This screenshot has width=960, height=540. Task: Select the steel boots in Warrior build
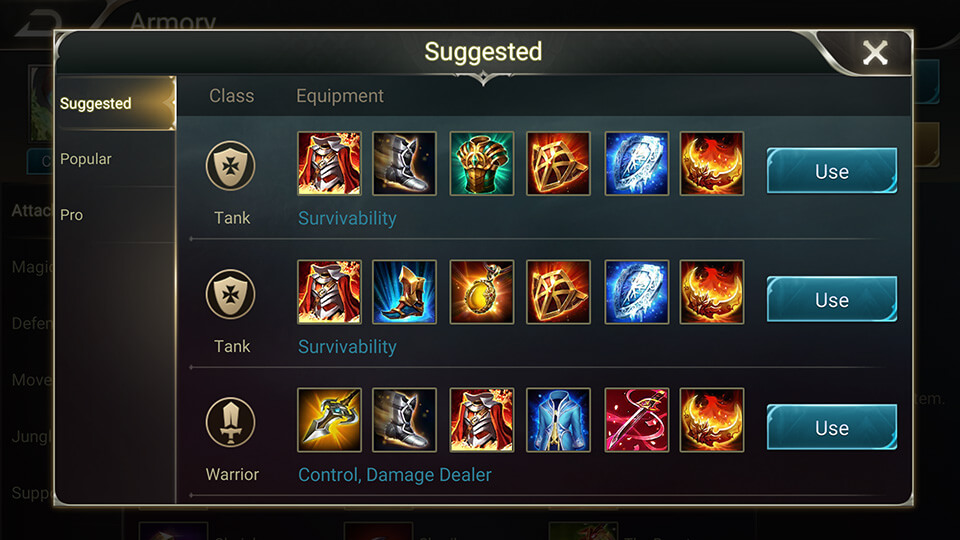pyautogui.click(x=404, y=420)
